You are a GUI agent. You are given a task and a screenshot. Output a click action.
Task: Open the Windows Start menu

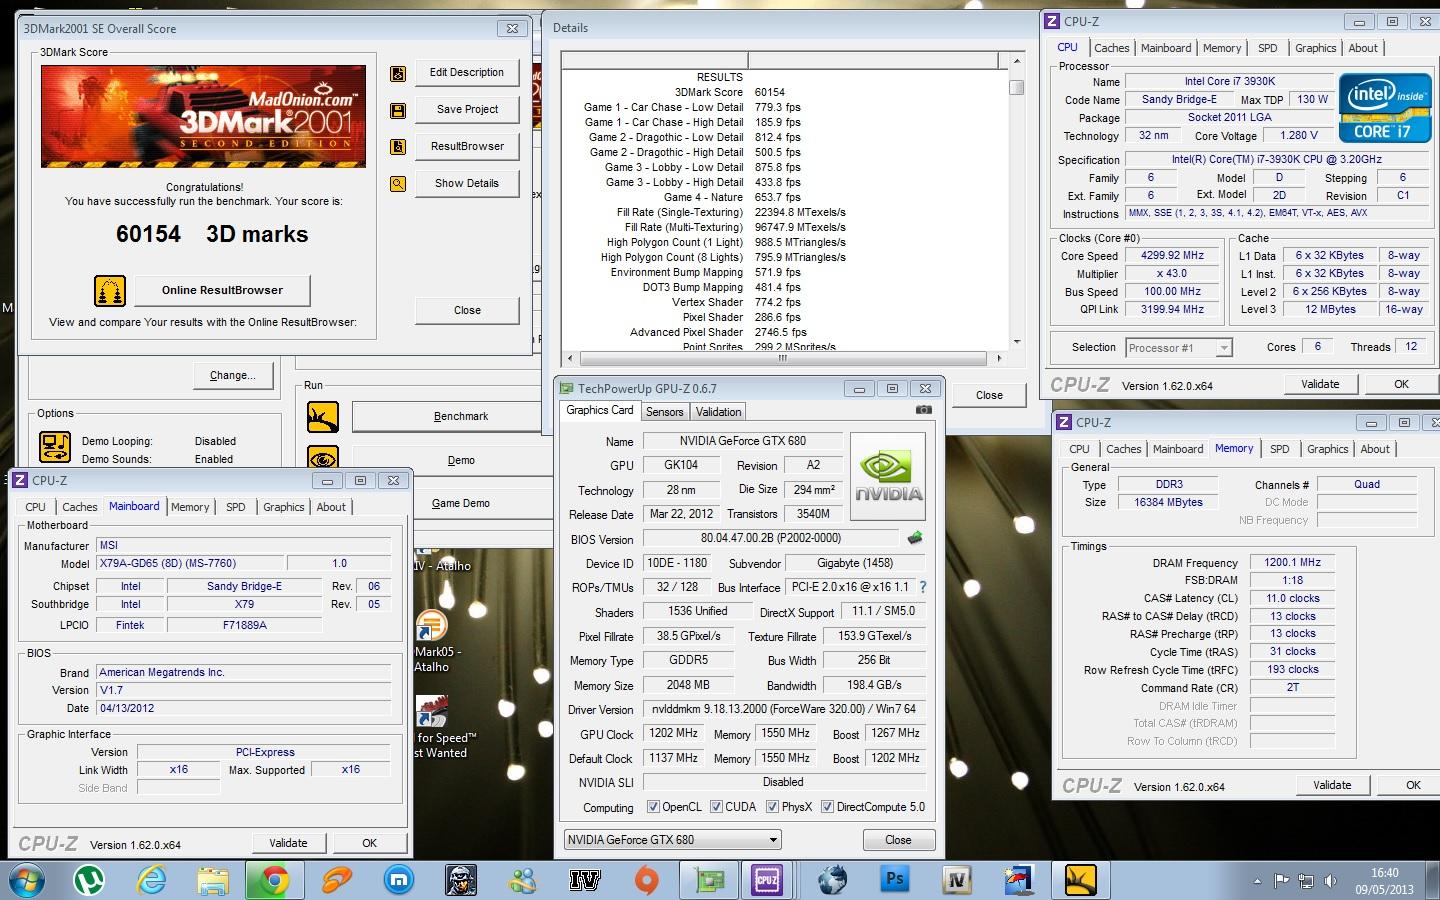click(28, 880)
